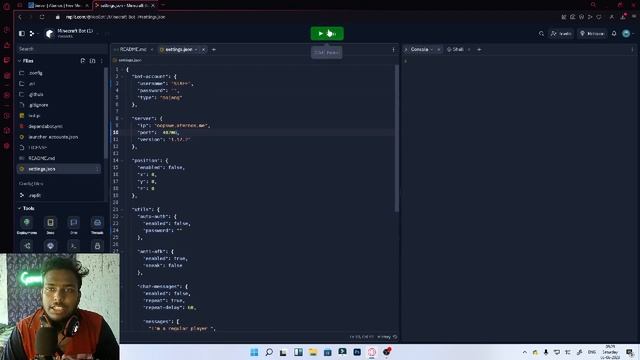Open the console pane three-dot menu
The width and height of the screenshot is (640, 360).
pos(633,50)
